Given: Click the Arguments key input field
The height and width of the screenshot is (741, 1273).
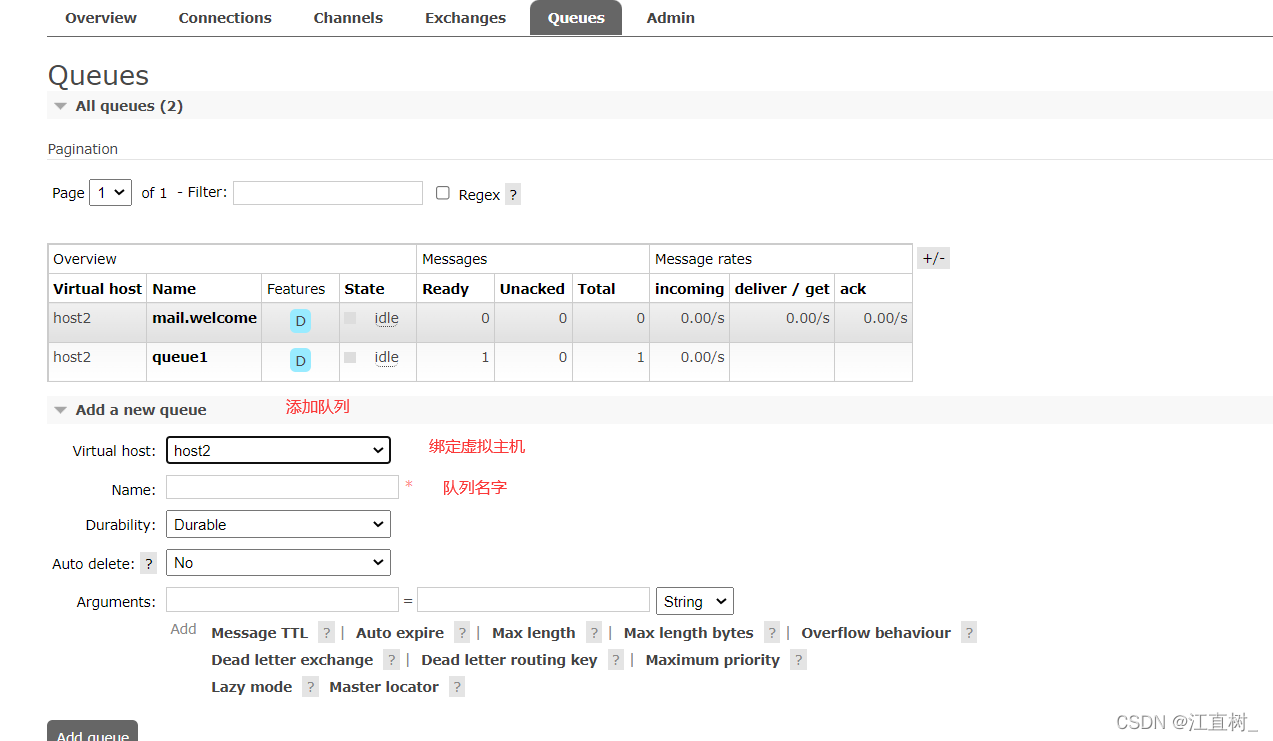Looking at the screenshot, I should 282,600.
